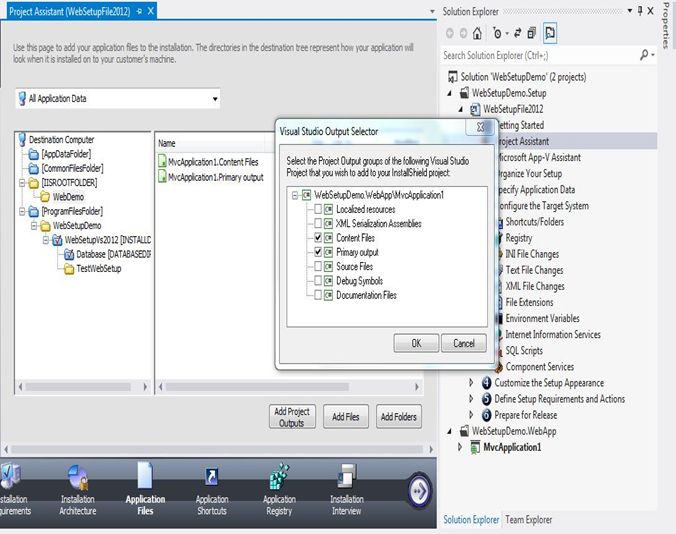Collapse the WebSetupDemo folder node
This screenshot has width=676, height=534.
click(34, 225)
